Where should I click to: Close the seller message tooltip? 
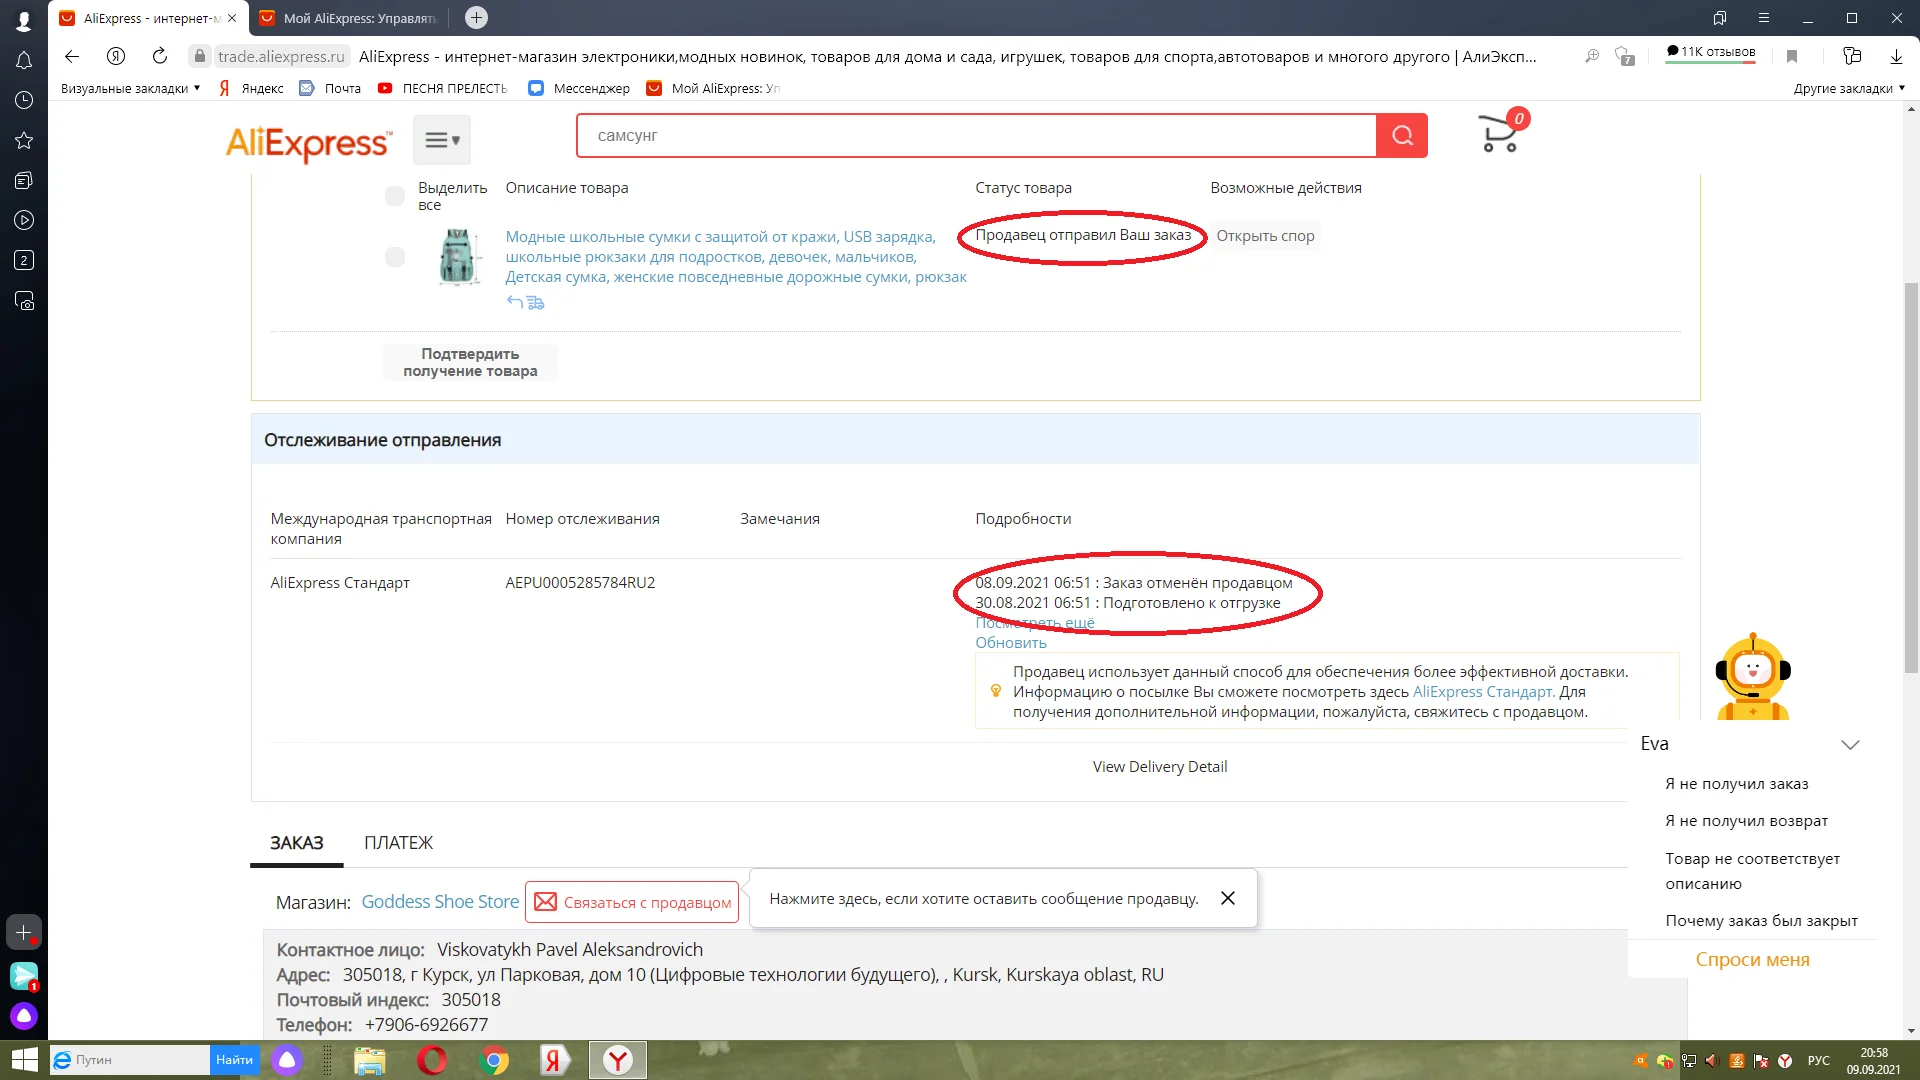point(1228,898)
